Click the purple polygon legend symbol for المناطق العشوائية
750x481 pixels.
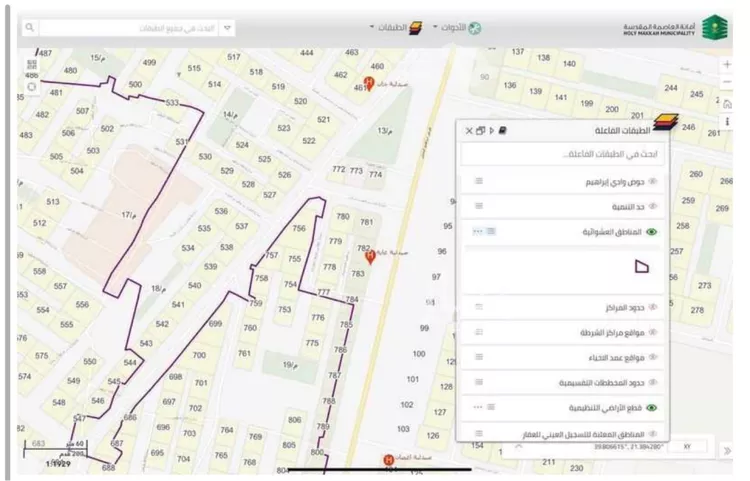coord(641,266)
